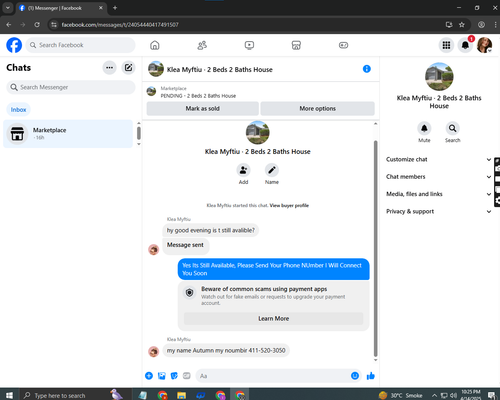Viewport: 500px width, 400px height.
Task: Open the Facebook logo home link
Action: tap(14, 45)
